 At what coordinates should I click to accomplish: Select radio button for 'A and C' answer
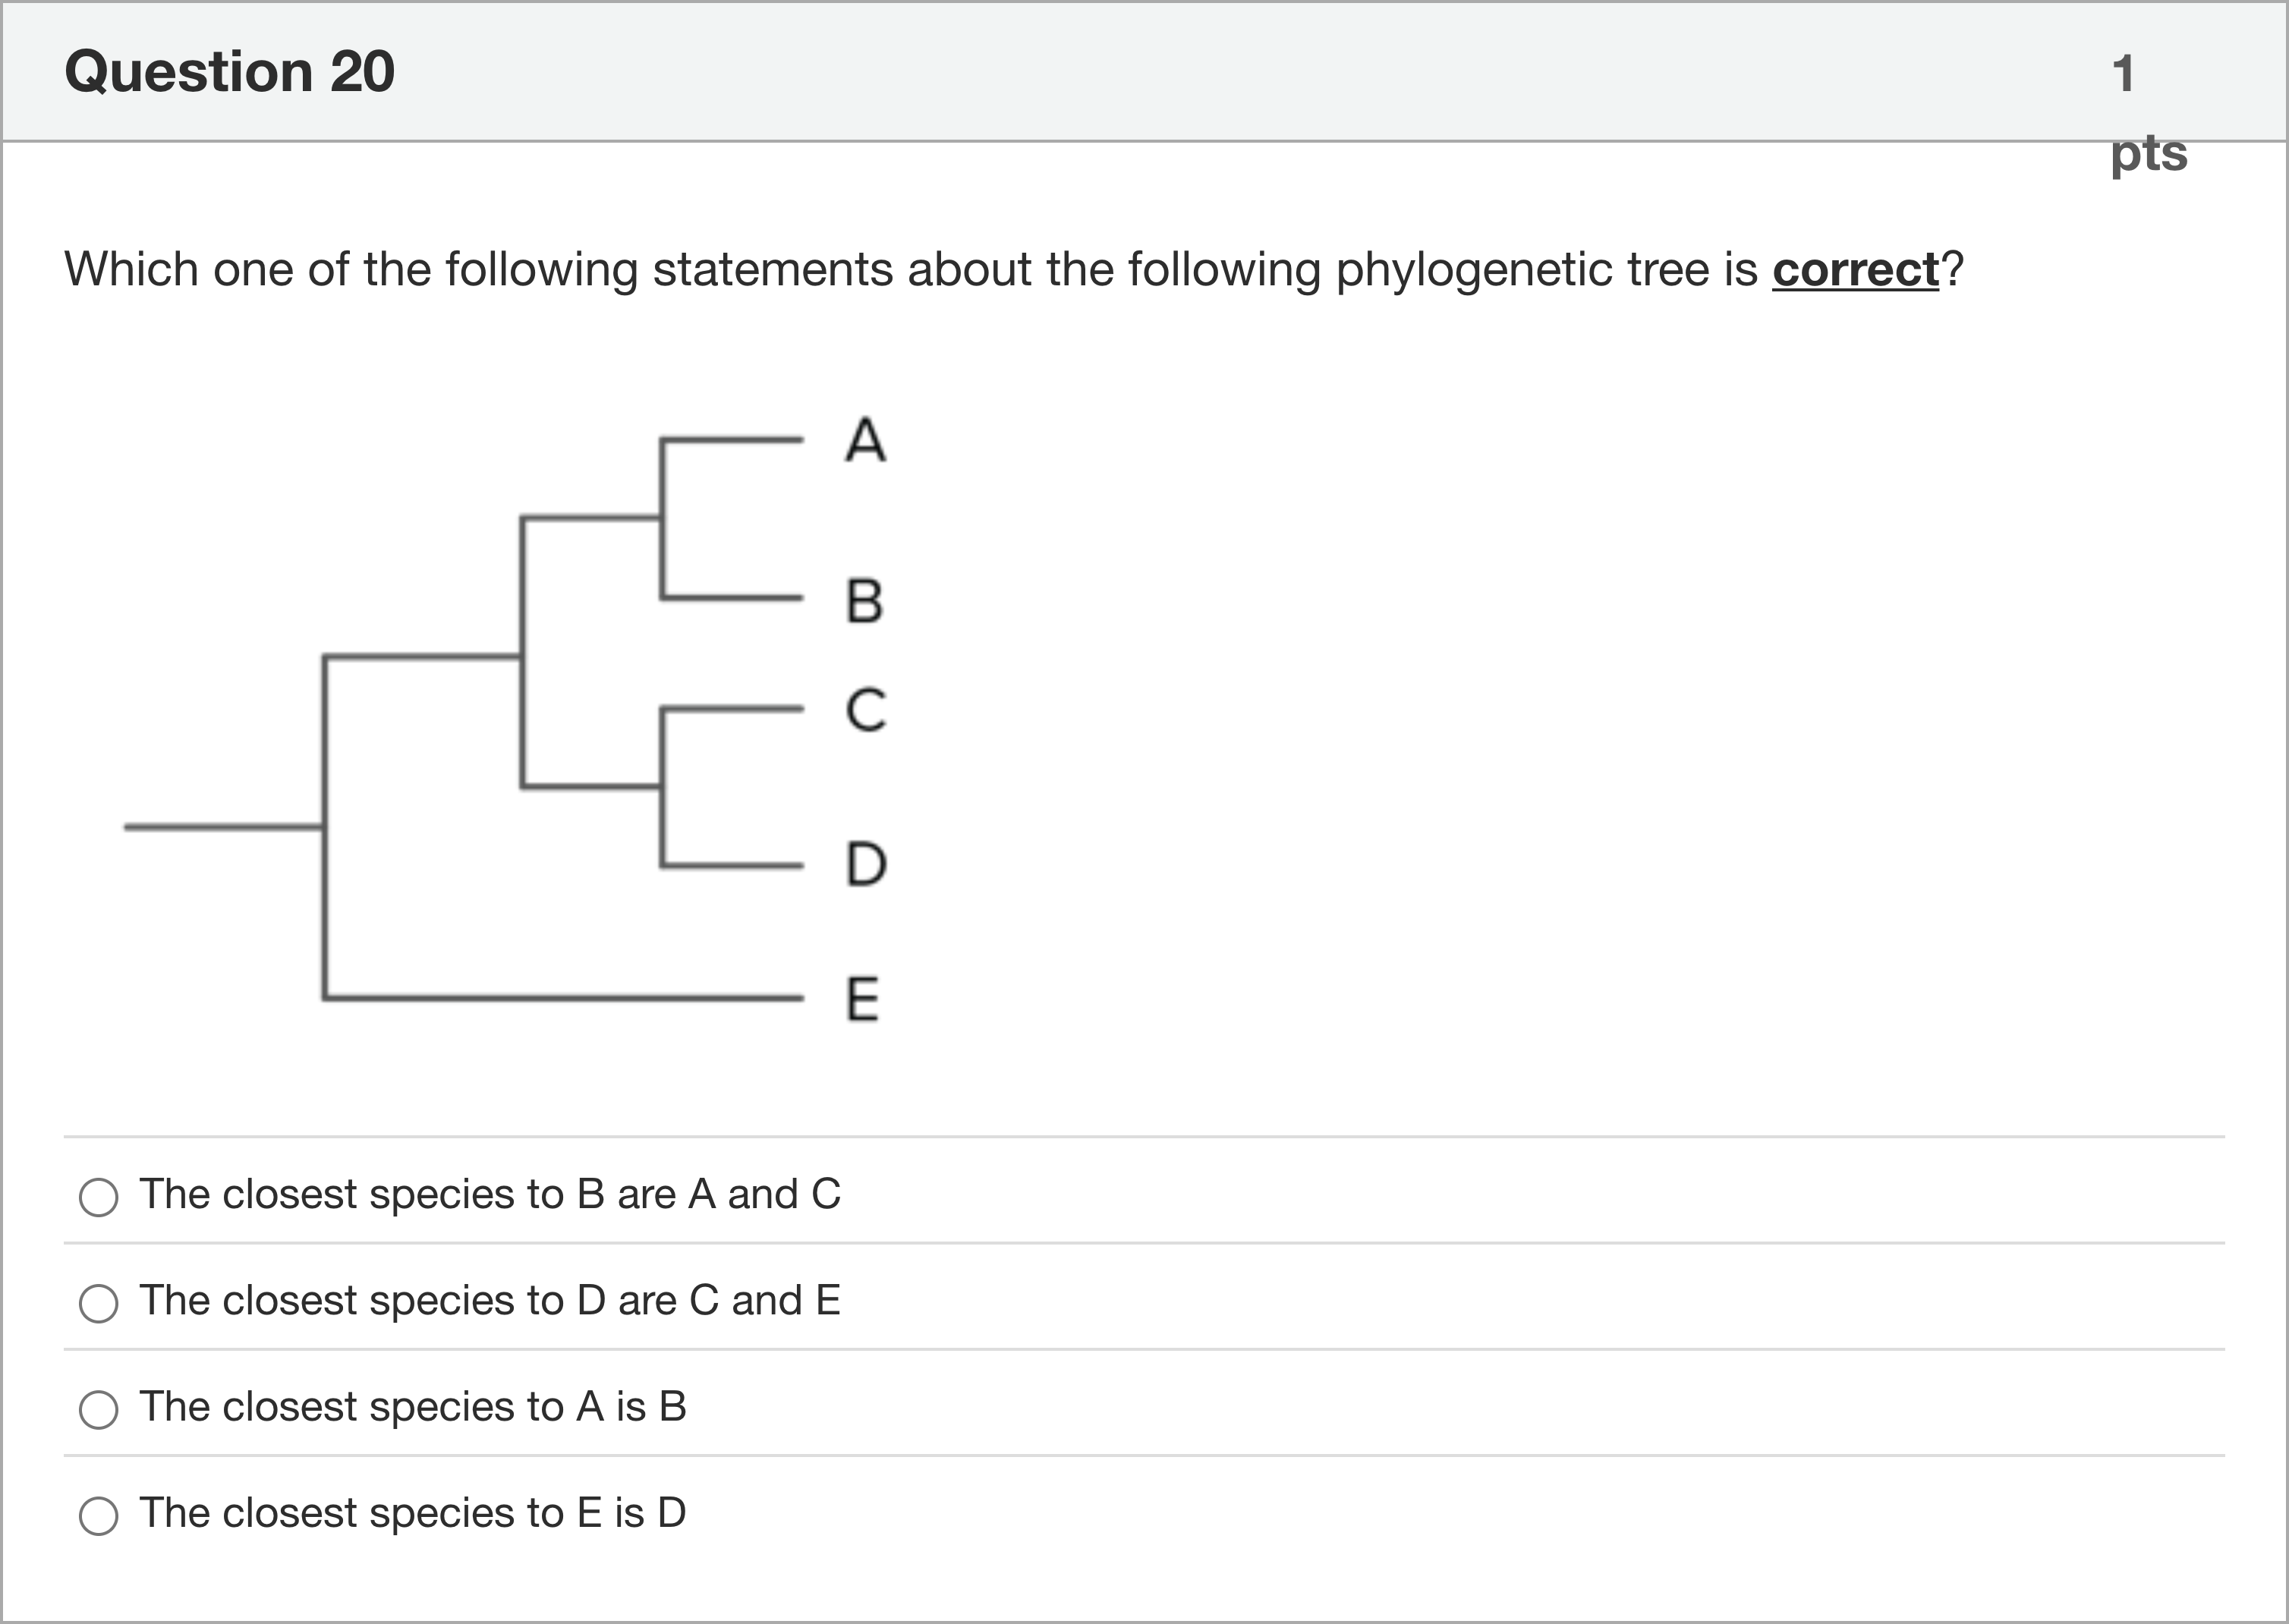coord(98,1197)
